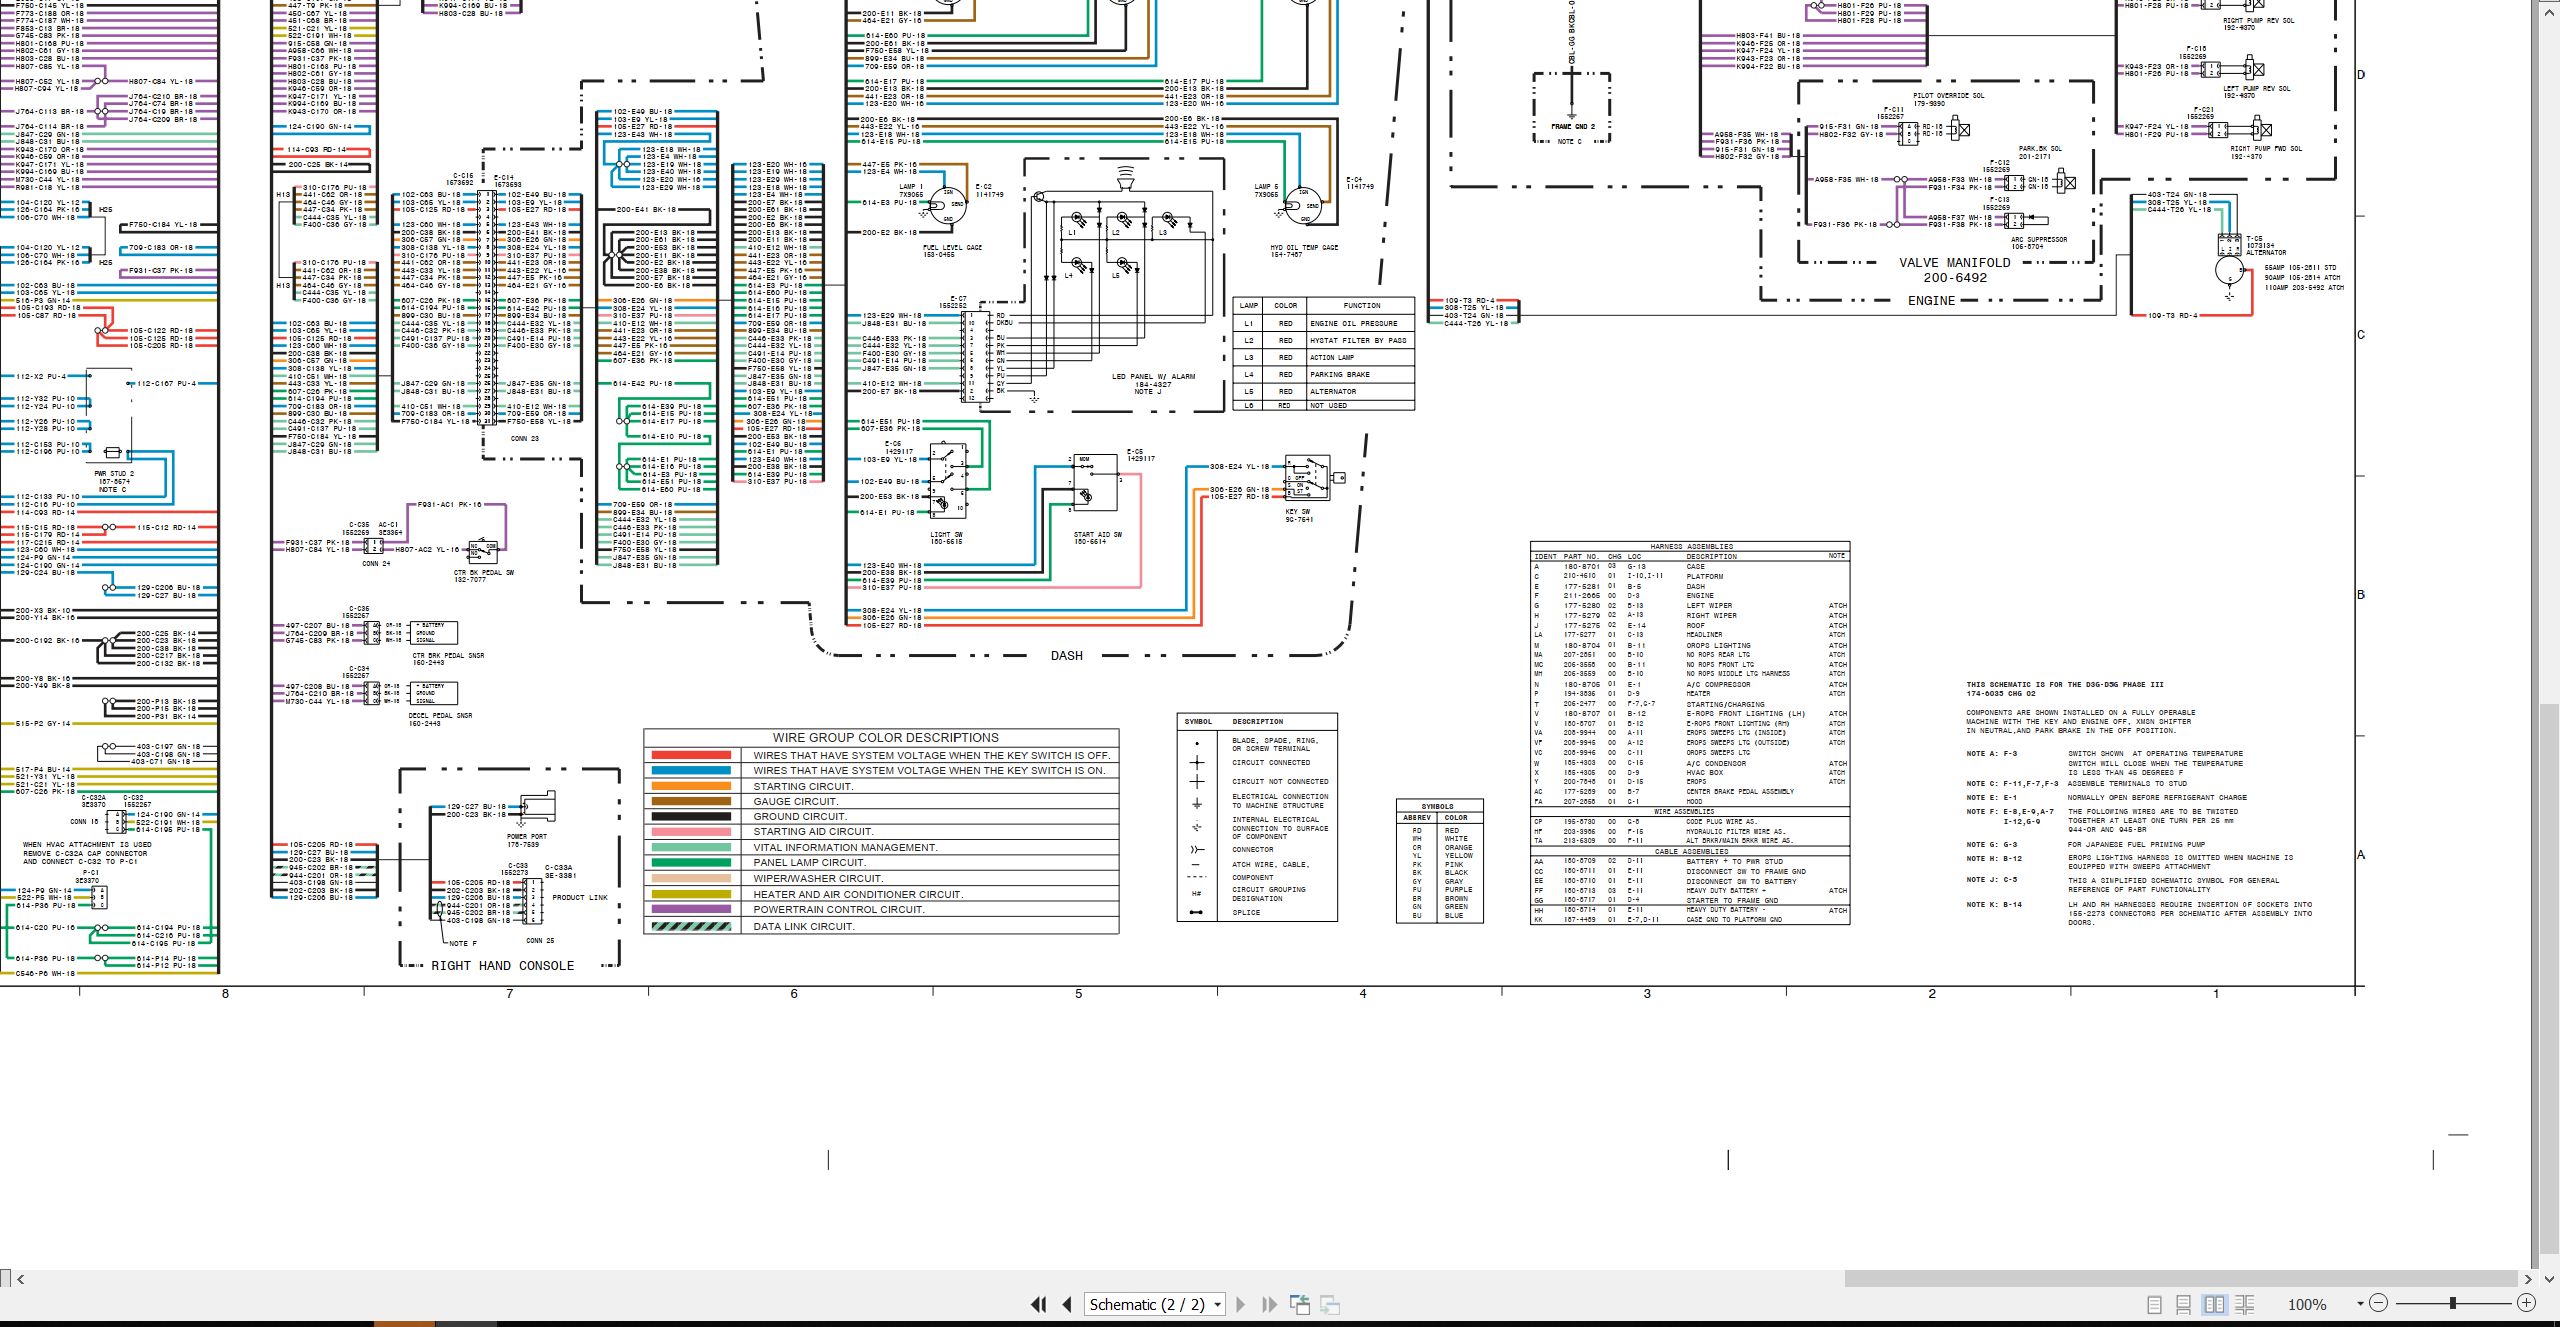Click the 'PWR STUD 2' label

[x=114, y=474]
